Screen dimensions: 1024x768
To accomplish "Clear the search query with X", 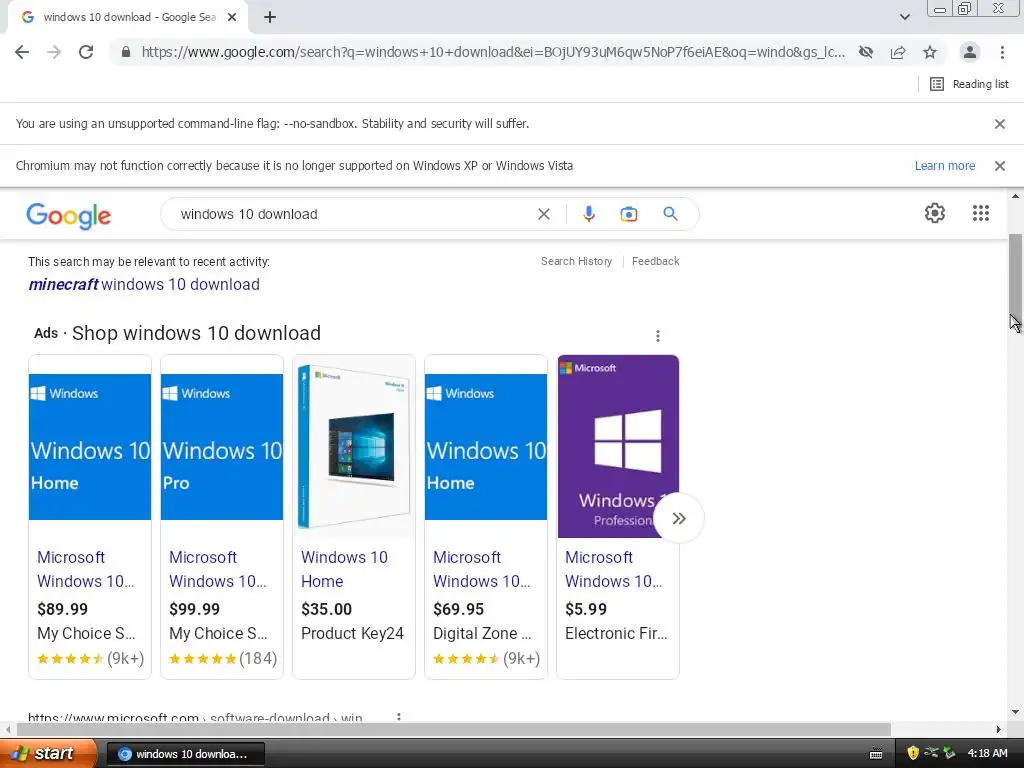I will tap(543, 214).
